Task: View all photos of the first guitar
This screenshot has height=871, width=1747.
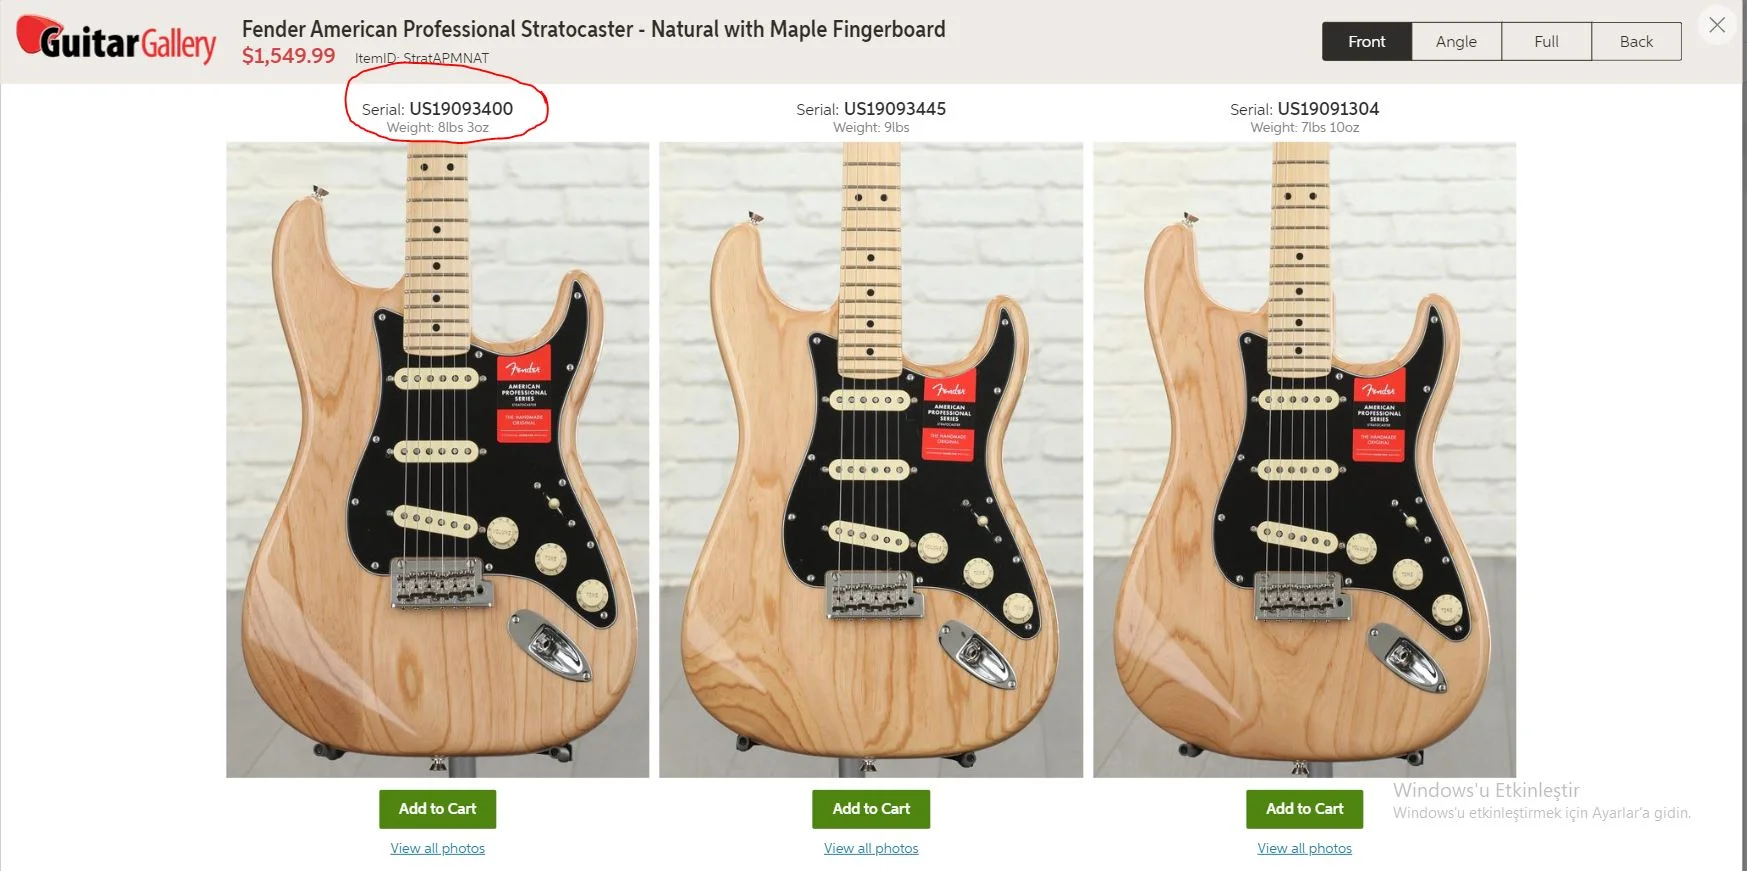Action: coord(437,848)
